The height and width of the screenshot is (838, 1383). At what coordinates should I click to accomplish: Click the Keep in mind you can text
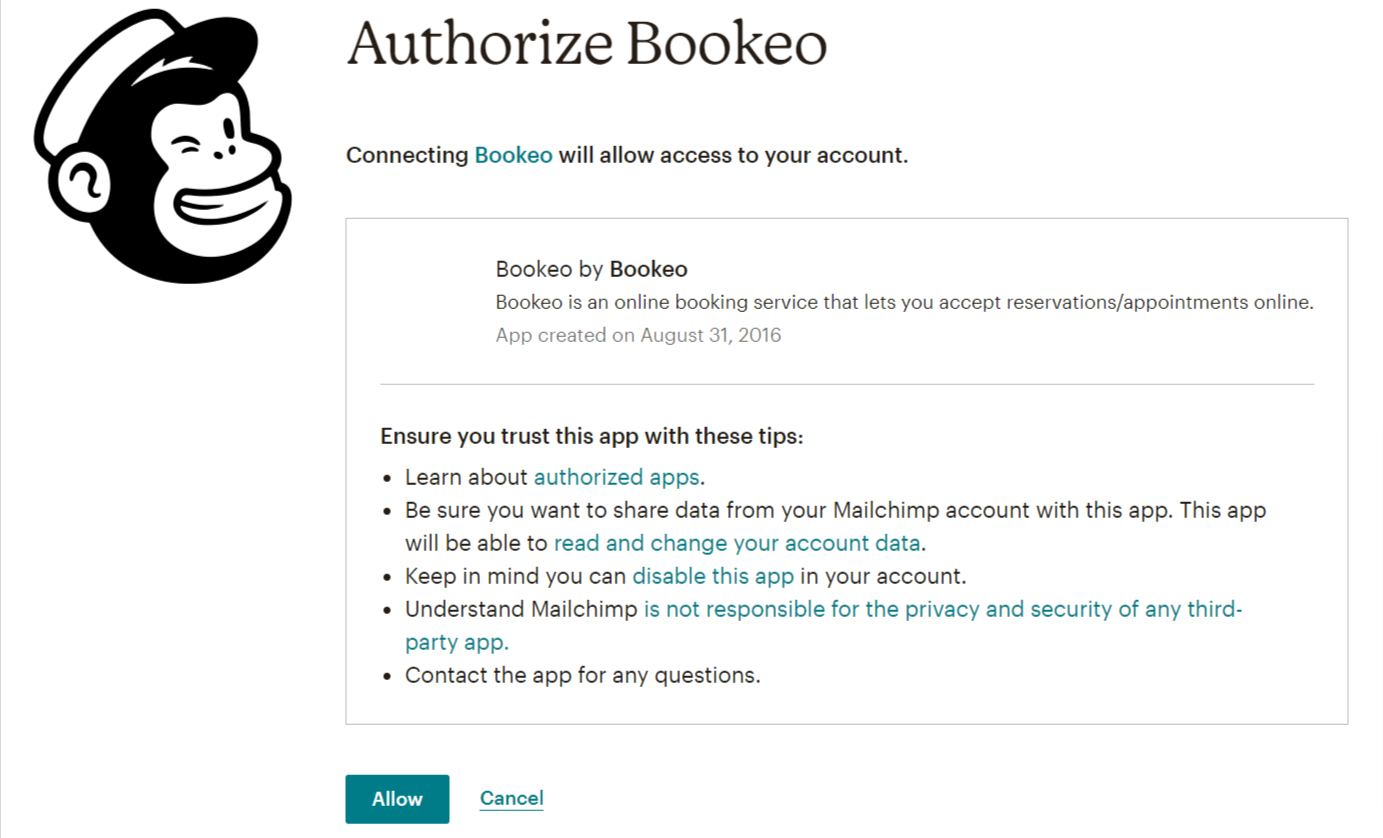[516, 576]
